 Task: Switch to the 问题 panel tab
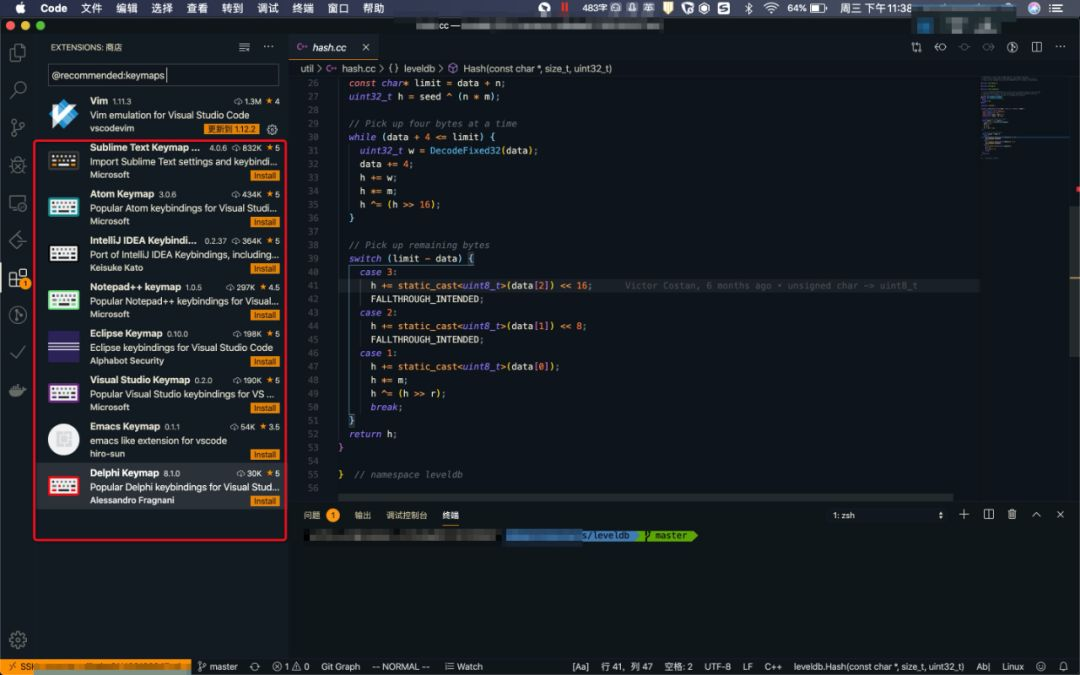point(312,515)
